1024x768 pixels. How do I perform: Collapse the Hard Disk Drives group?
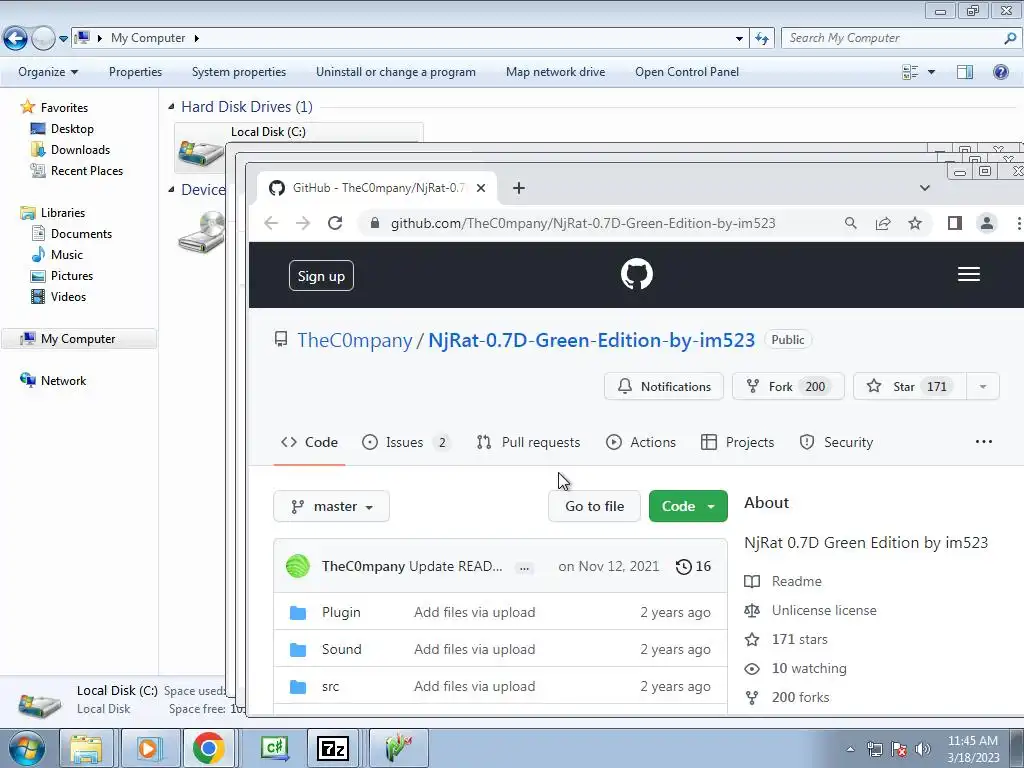pyautogui.click(x=171, y=106)
